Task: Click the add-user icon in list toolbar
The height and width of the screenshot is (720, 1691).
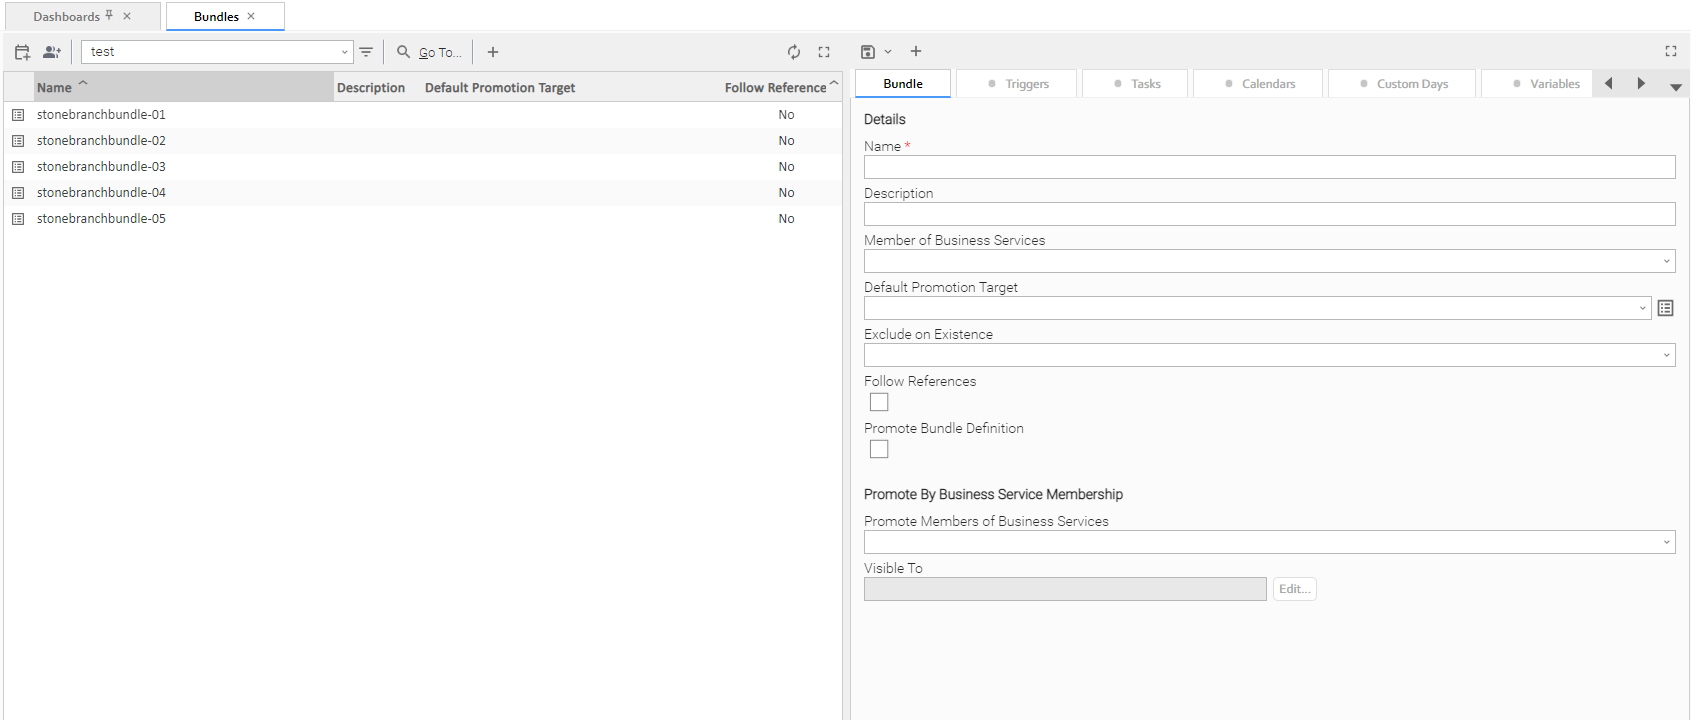Action: 52,52
